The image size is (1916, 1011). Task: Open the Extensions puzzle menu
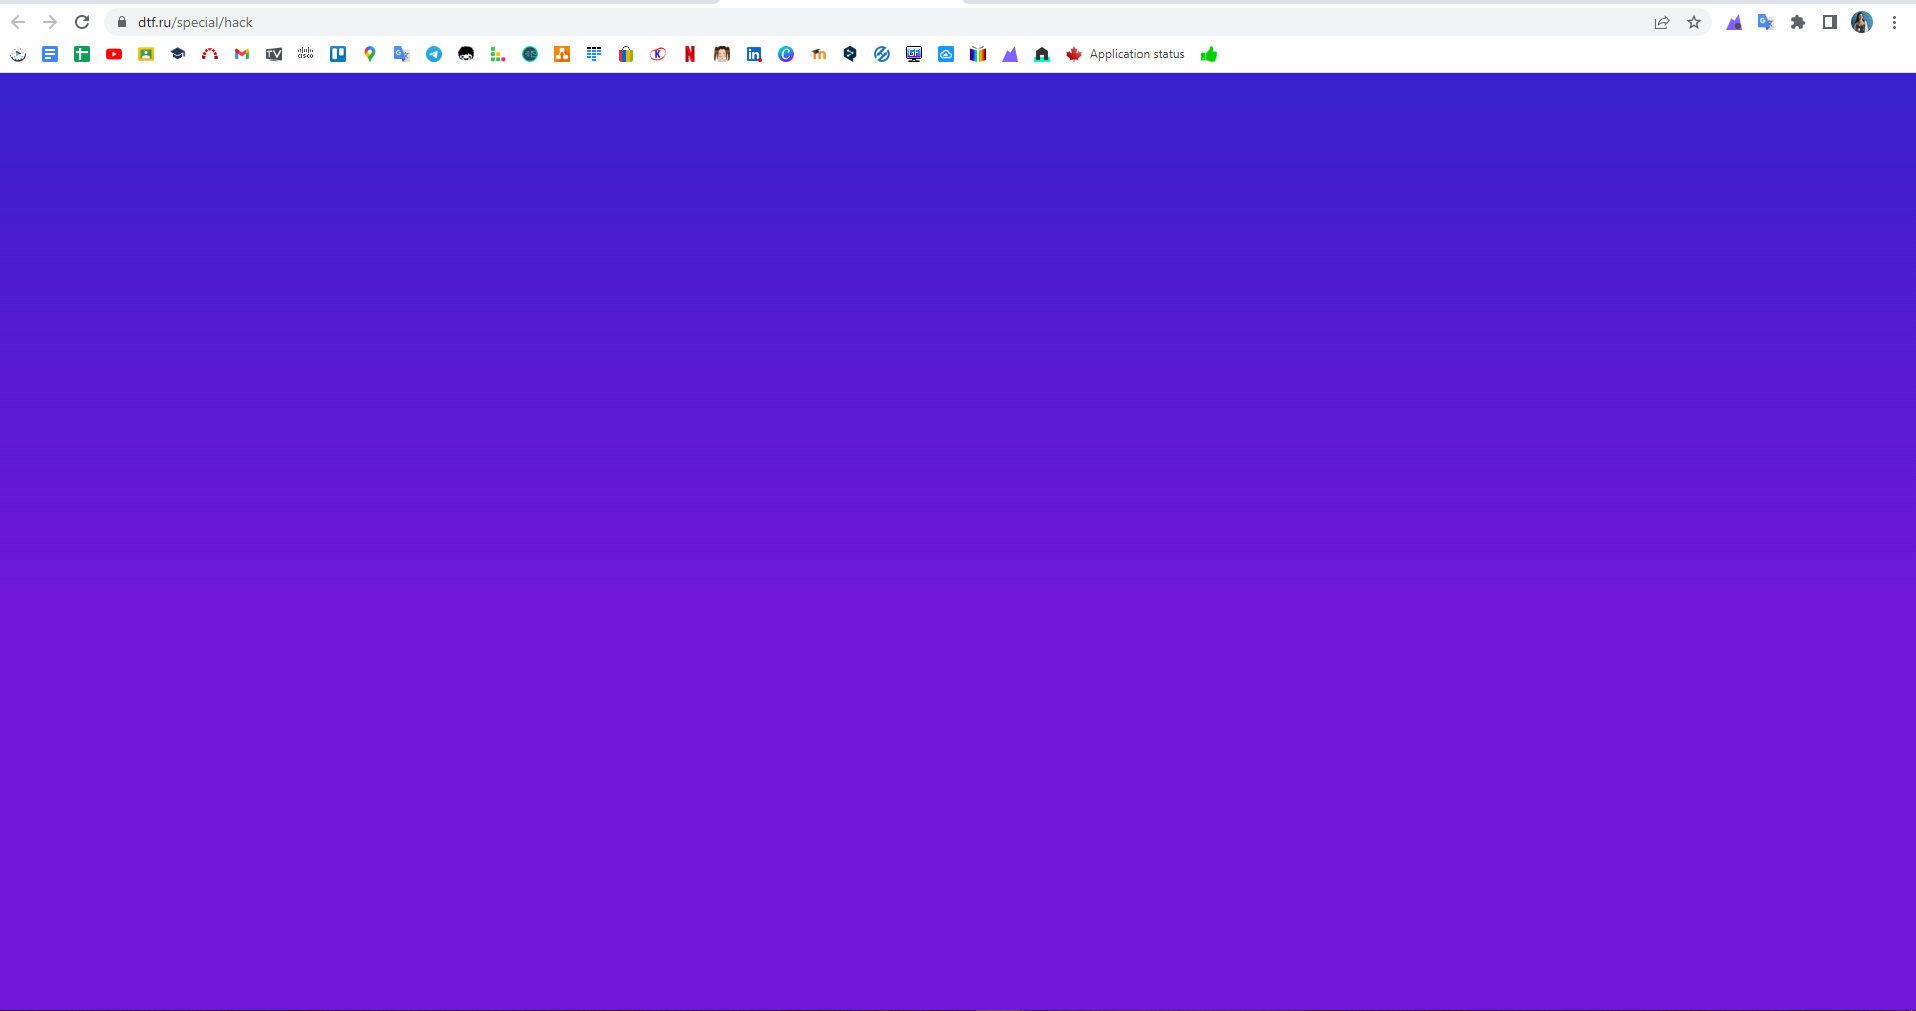(1798, 22)
